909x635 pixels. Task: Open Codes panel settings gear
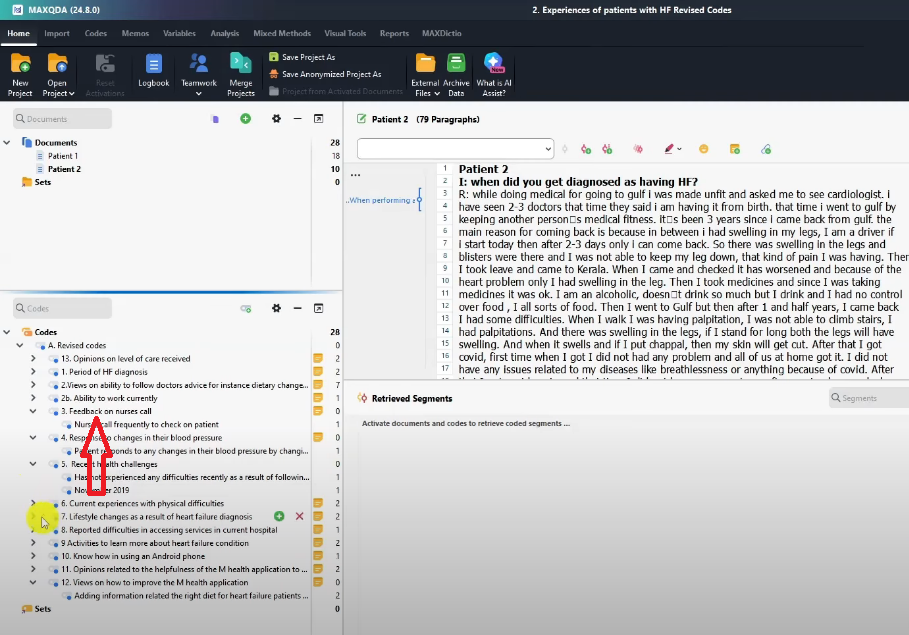(x=277, y=309)
